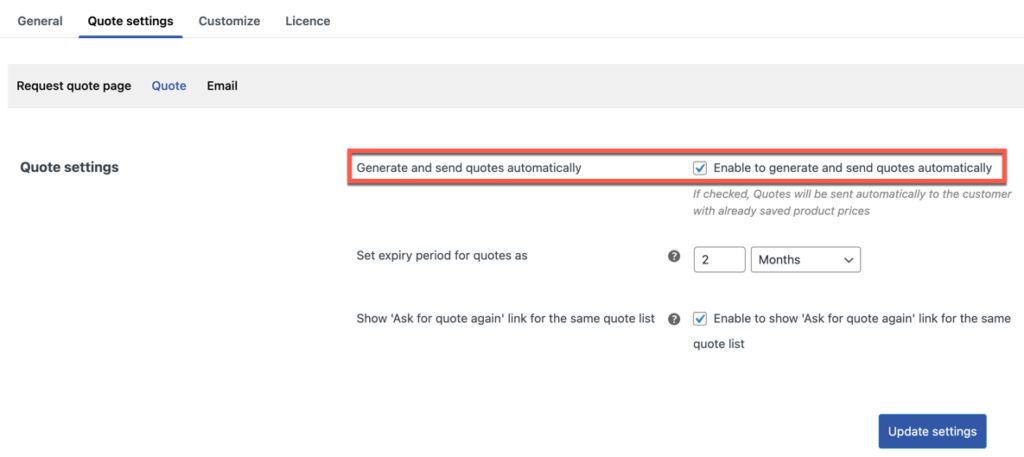Go to Request quote page sub-tab
The height and width of the screenshot is (457, 1024).
click(74, 86)
